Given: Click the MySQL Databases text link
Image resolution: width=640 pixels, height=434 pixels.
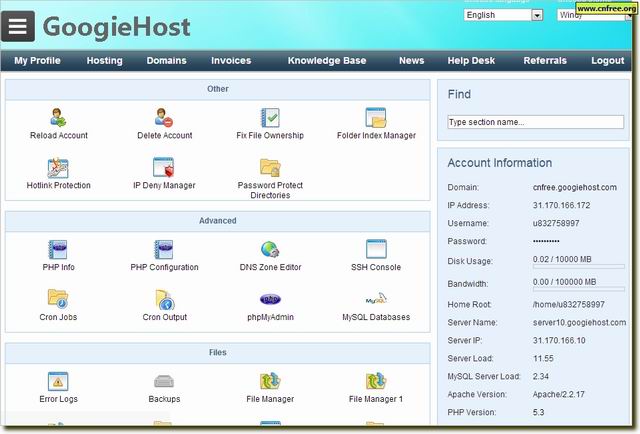Looking at the screenshot, I should (376, 317).
